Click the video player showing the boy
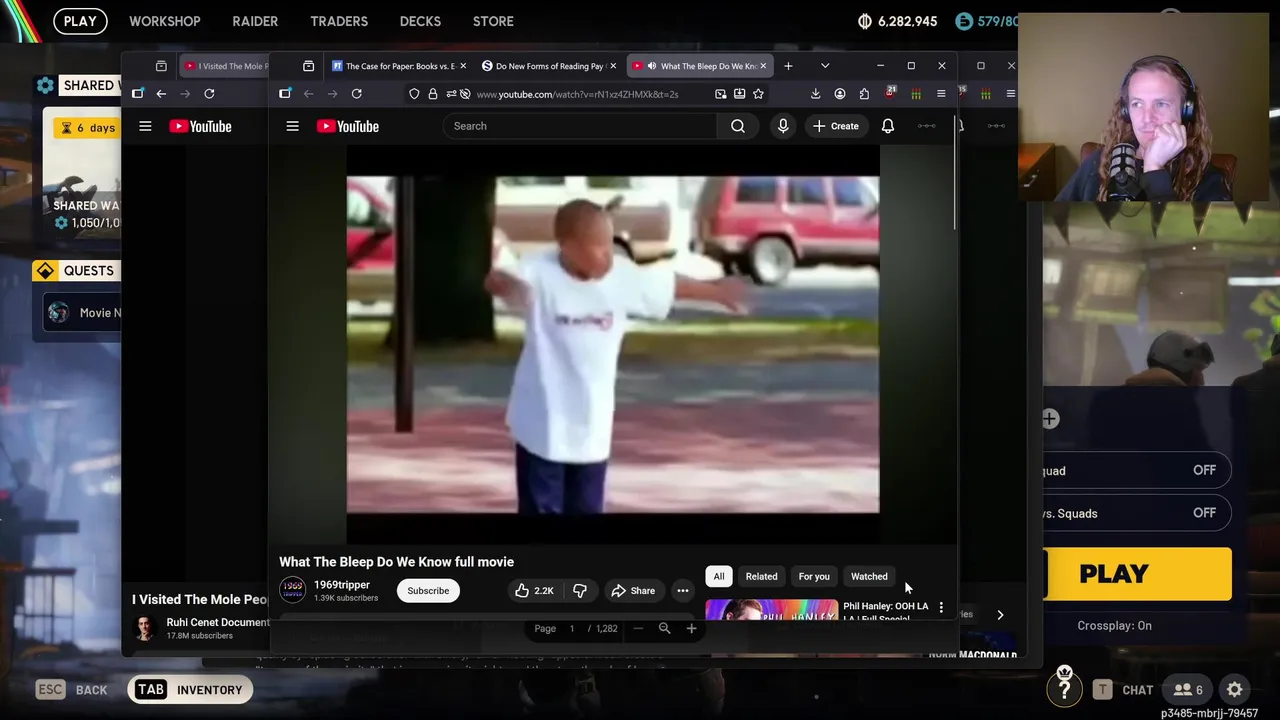The image size is (1280, 720). point(613,345)
